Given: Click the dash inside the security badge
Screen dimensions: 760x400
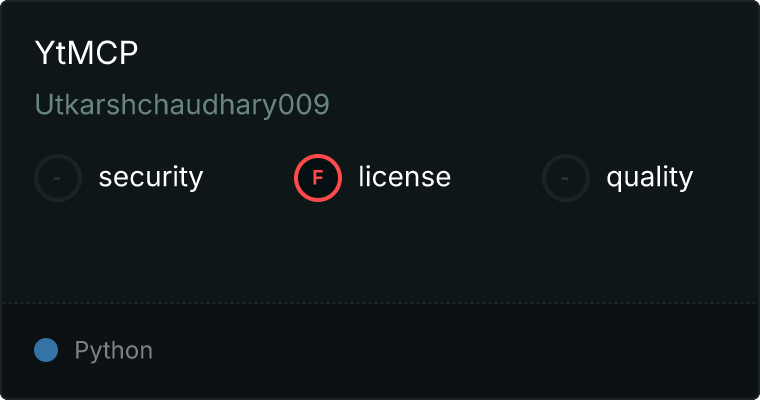Looking at the screenshot, I should click(x=57, y=178).
